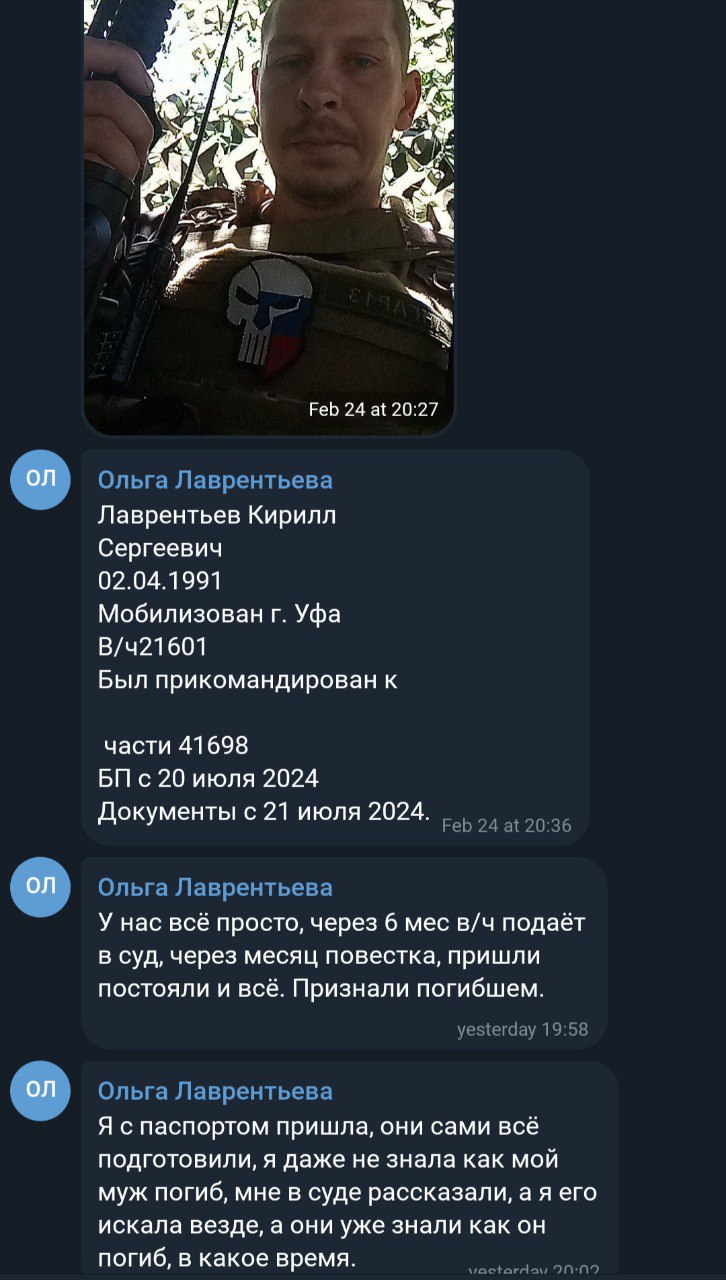Viewport: 726px width, 1280px height.
Task: Tap the 'Feb 24 at 20:27' photo timestamp
Action: (373, 409)
